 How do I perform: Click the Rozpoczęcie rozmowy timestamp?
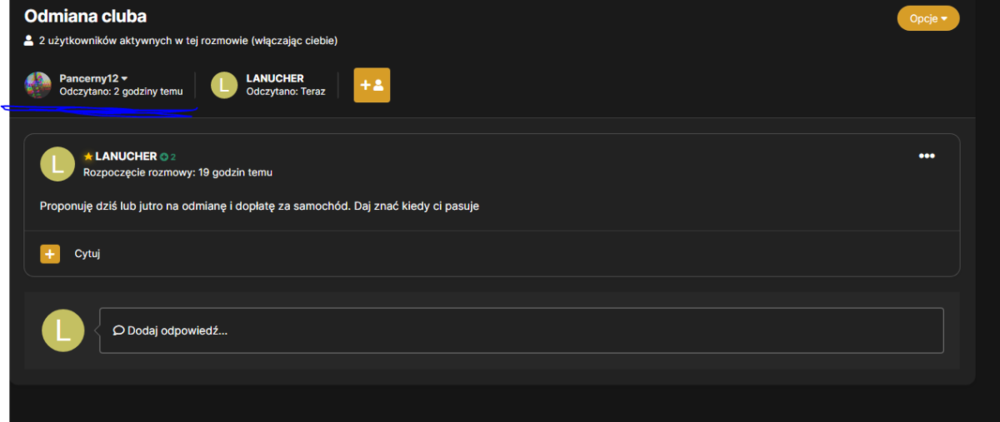(x=181, y=172)
